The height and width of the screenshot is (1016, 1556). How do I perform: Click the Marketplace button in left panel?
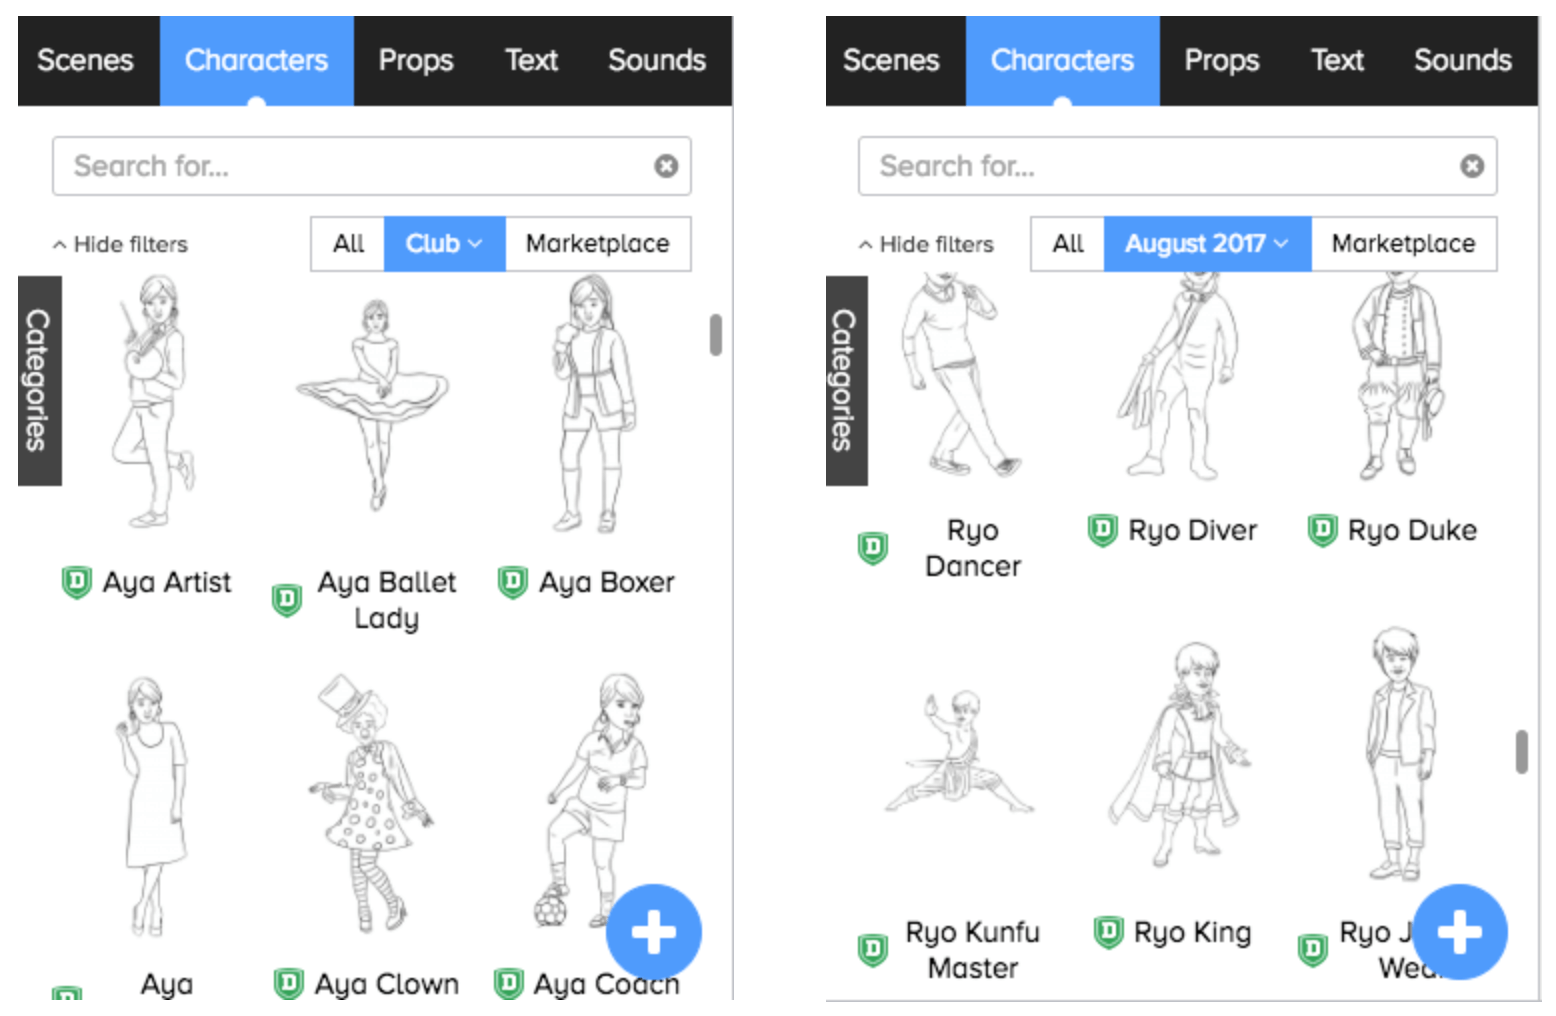coord(598,244)
